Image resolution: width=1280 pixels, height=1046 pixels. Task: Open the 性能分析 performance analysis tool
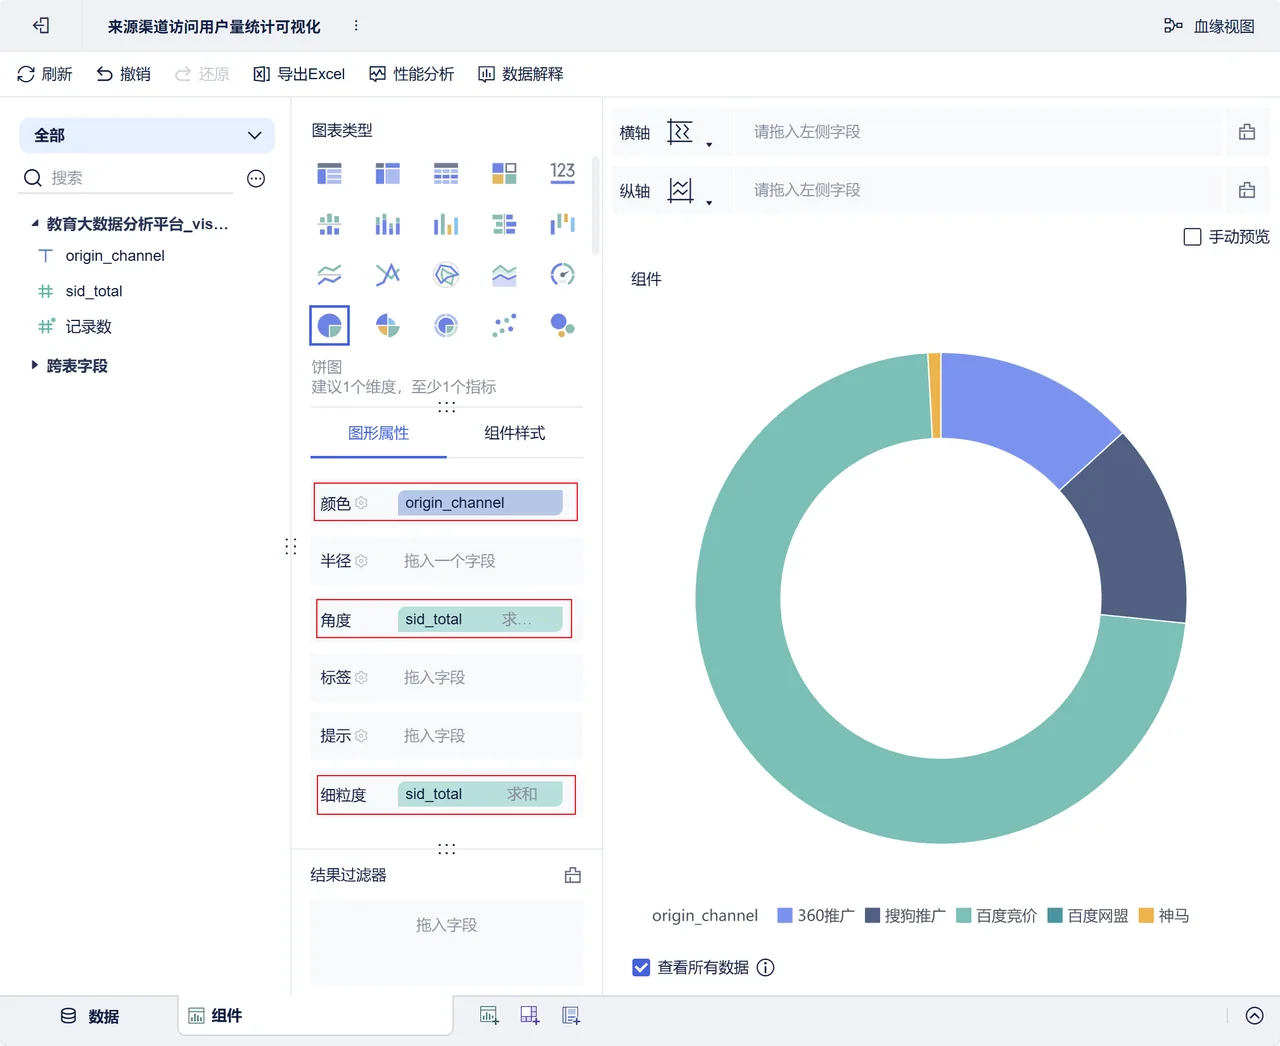(411, 74)
